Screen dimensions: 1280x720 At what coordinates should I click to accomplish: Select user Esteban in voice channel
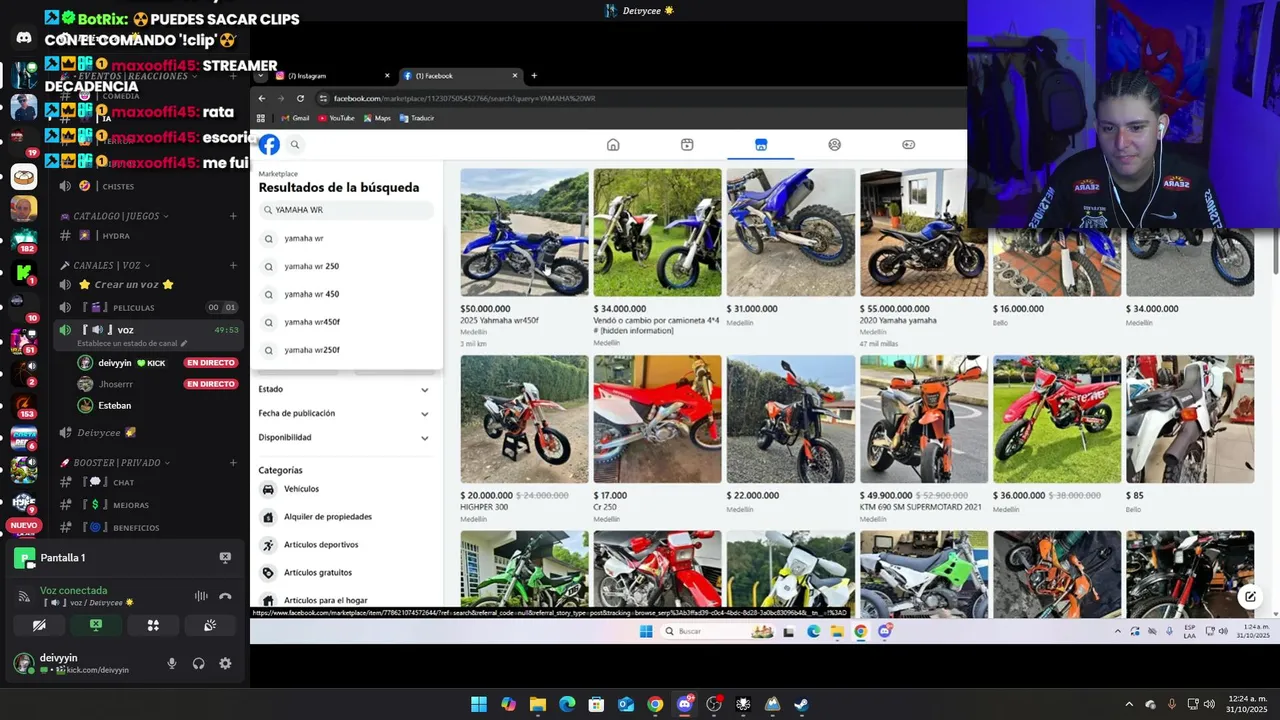point(115,405)
